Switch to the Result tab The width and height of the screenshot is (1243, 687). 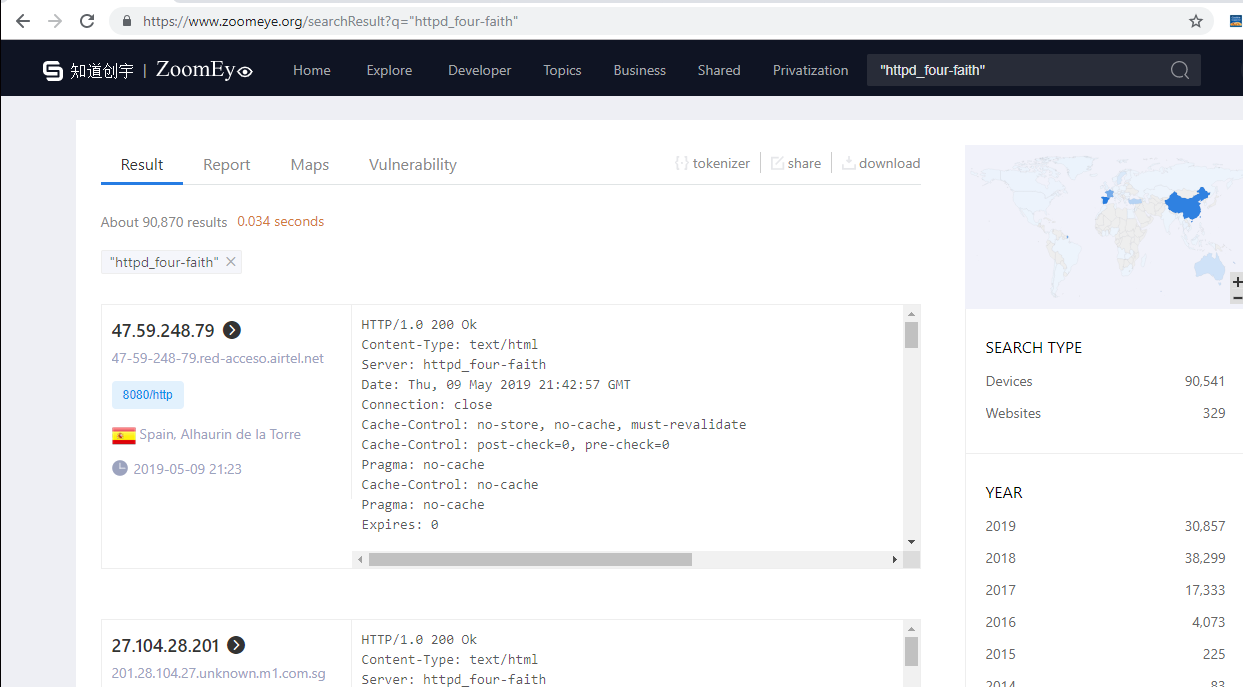pyautogui.click(x=142, y=165)
